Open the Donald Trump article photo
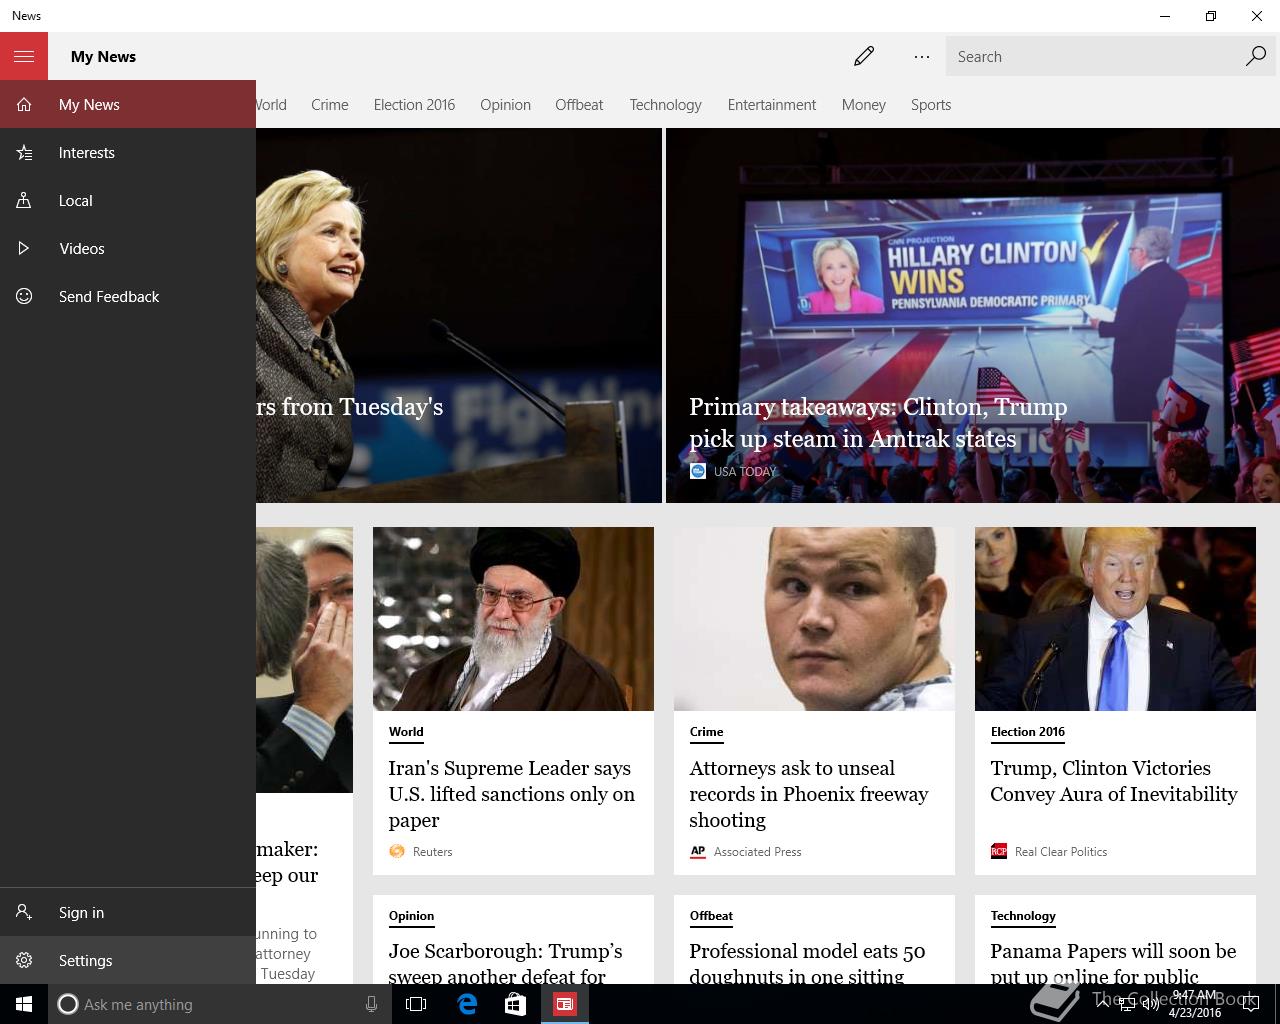The width and height of the screenshot is (1280, 1024). click(1115, 619)
